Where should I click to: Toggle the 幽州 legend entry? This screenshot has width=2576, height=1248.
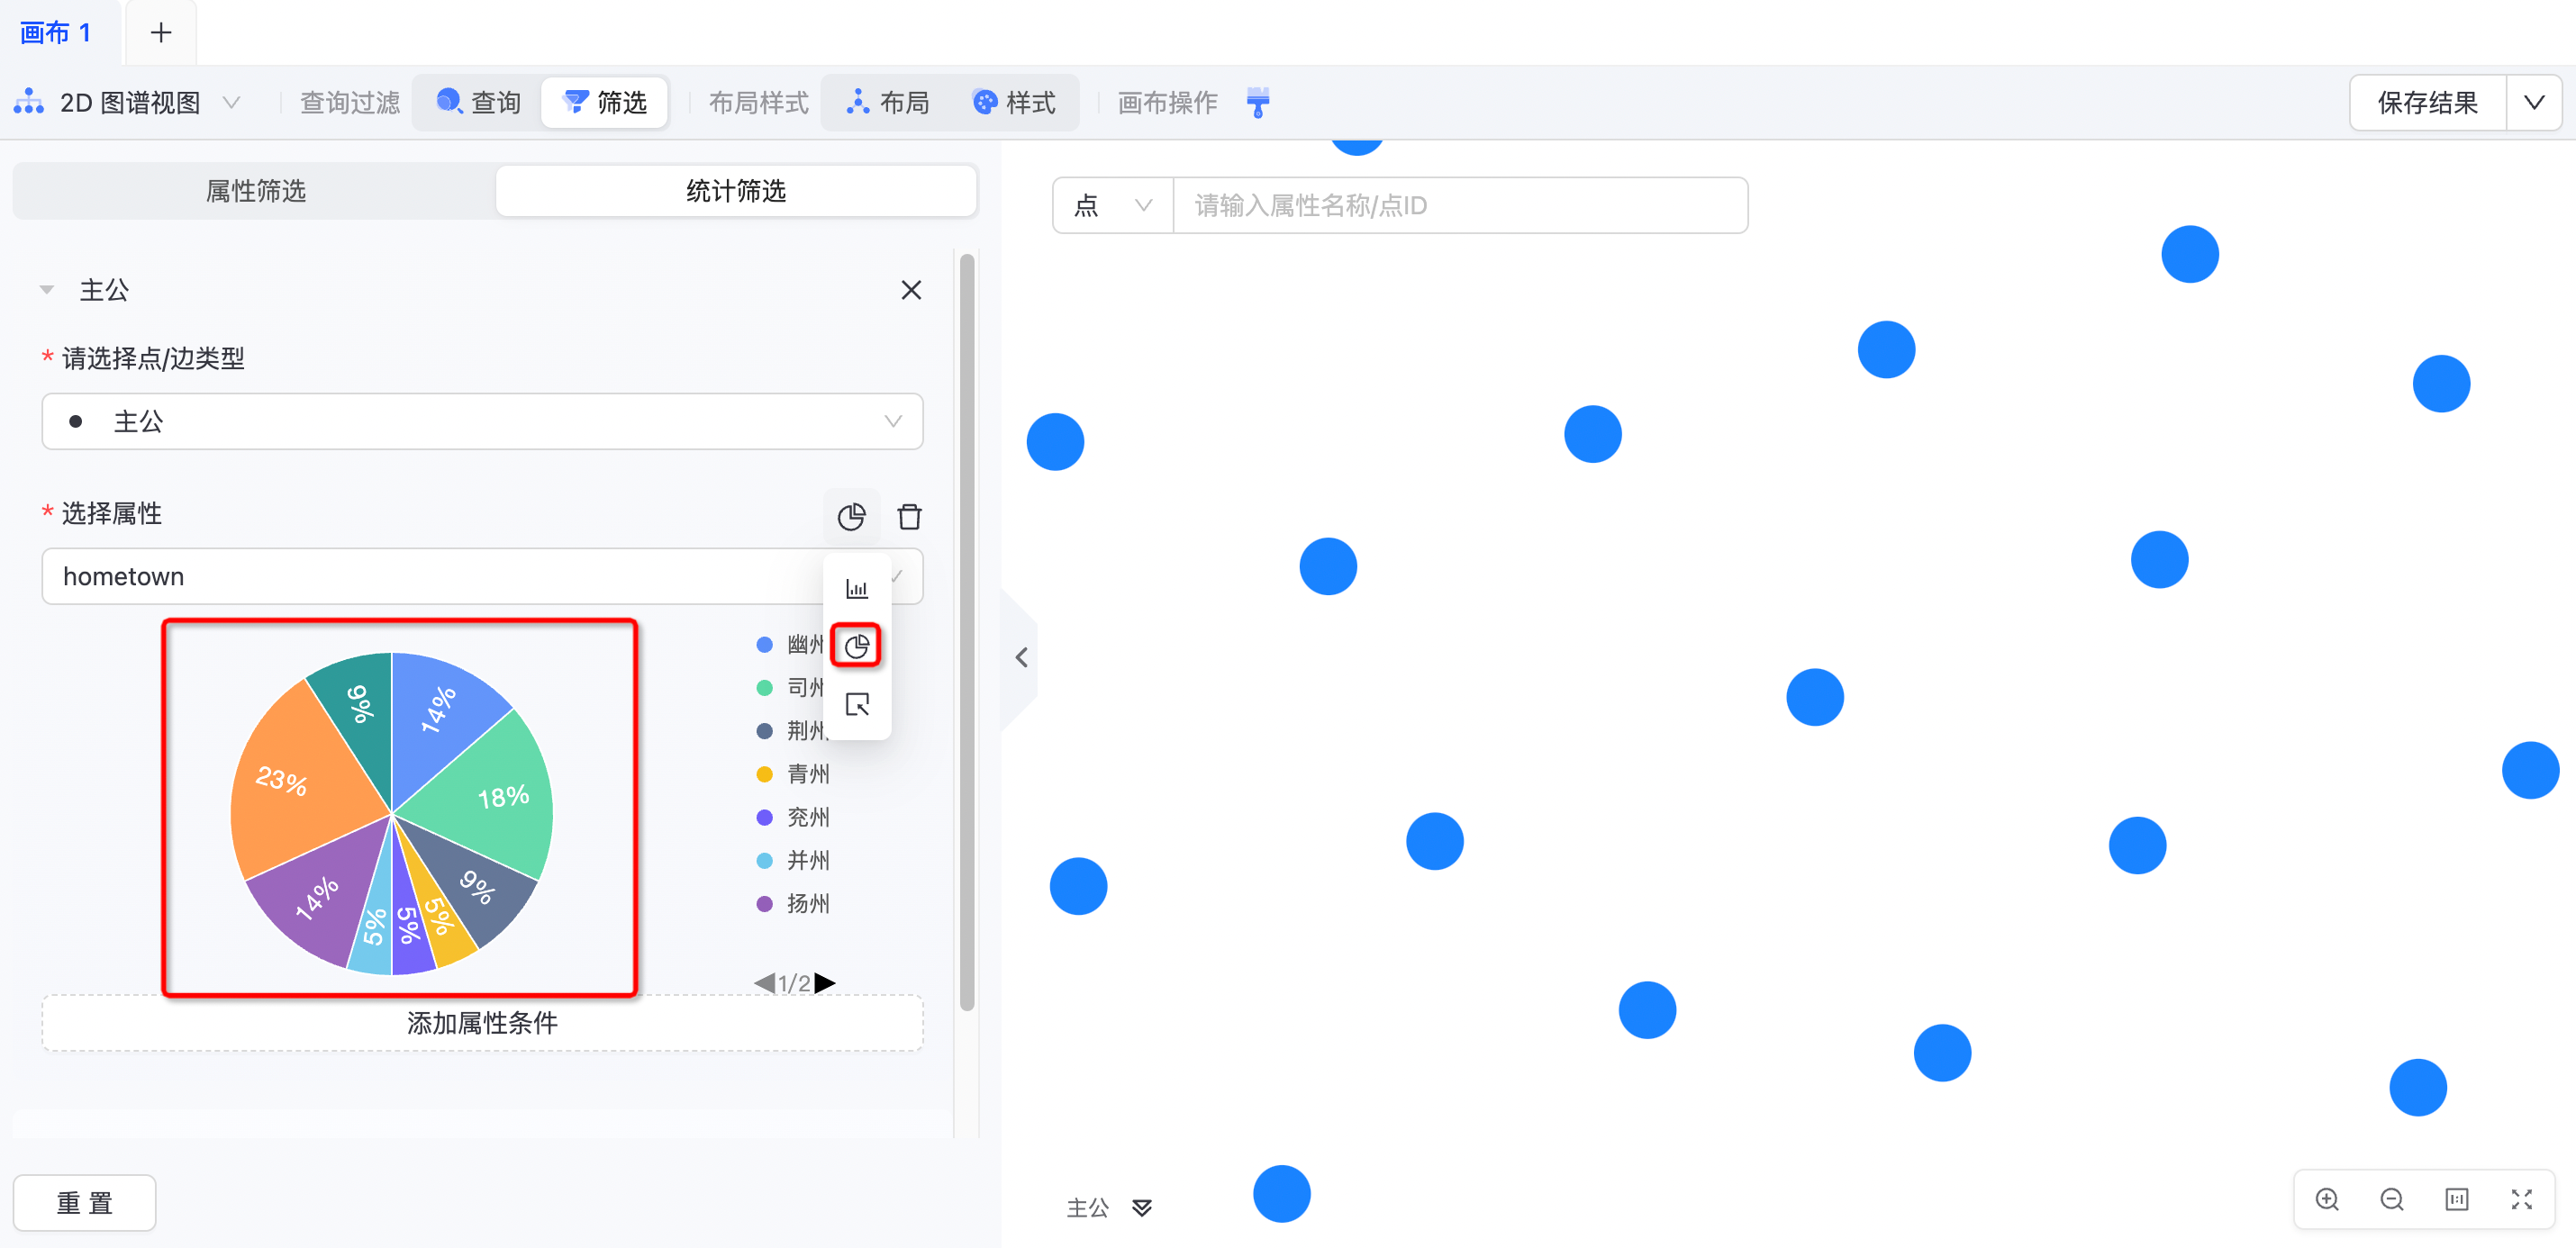pos(791,644)
